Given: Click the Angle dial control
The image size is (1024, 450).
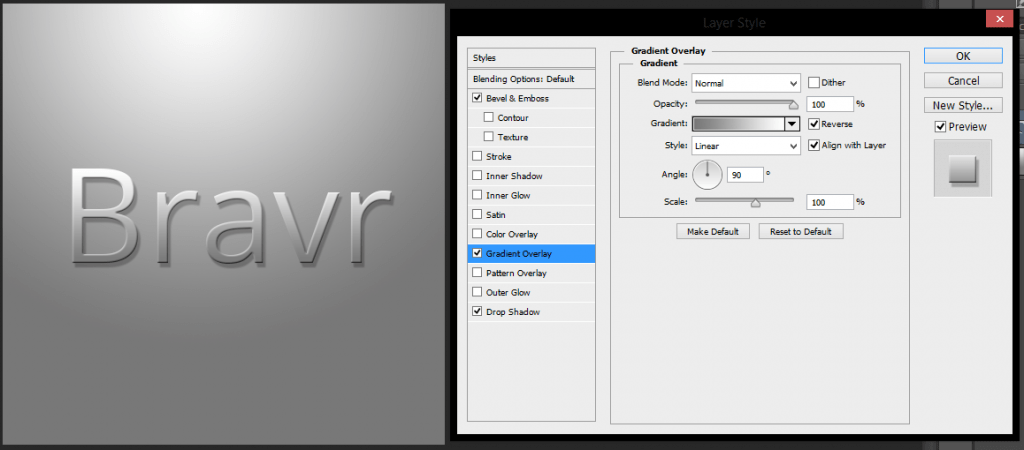Looking at the screenshot, I should pos(707,174).
